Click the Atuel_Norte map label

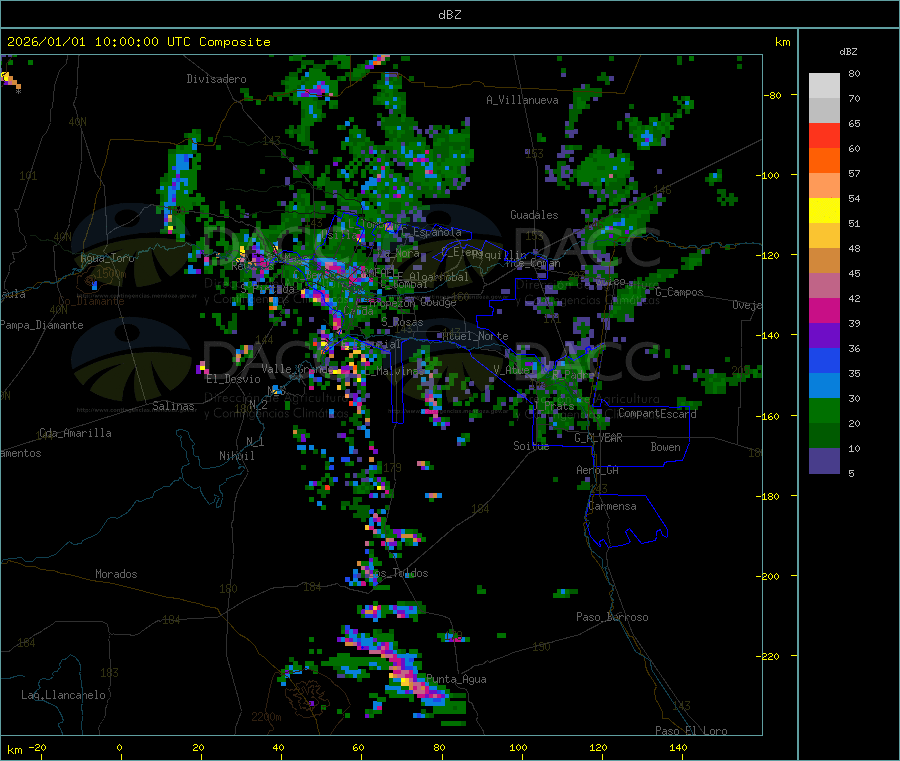475,336
